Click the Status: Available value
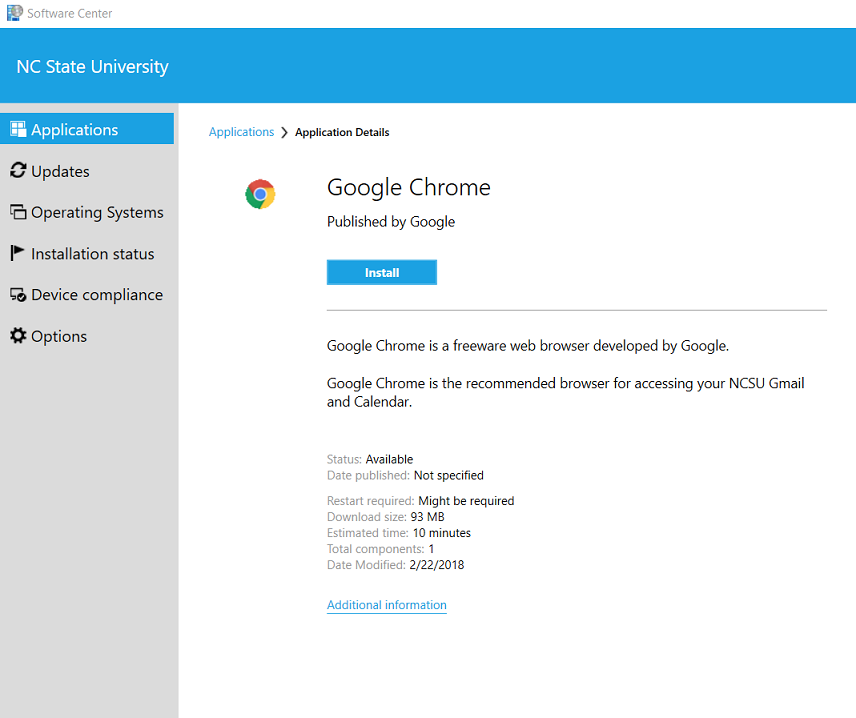The height and width of the screenshot is (718, 856). [x=389, y=459]
